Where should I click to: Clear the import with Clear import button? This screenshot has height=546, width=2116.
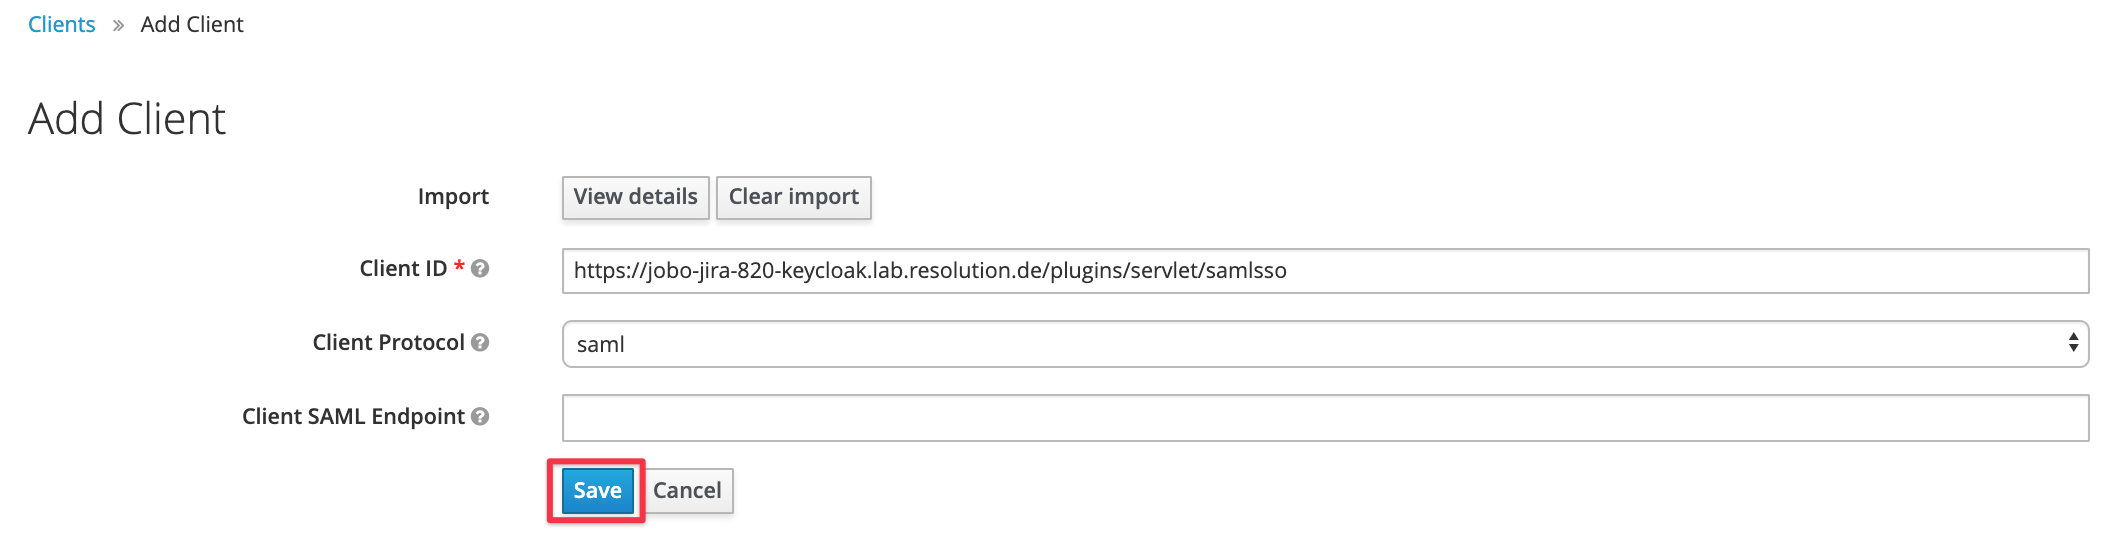point(794,197)
